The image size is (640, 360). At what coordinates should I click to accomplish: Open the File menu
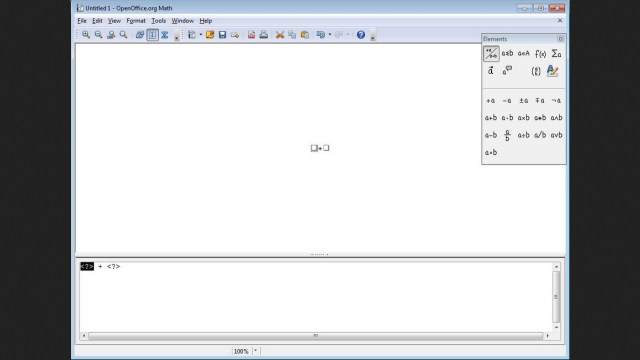click(82, 21)
